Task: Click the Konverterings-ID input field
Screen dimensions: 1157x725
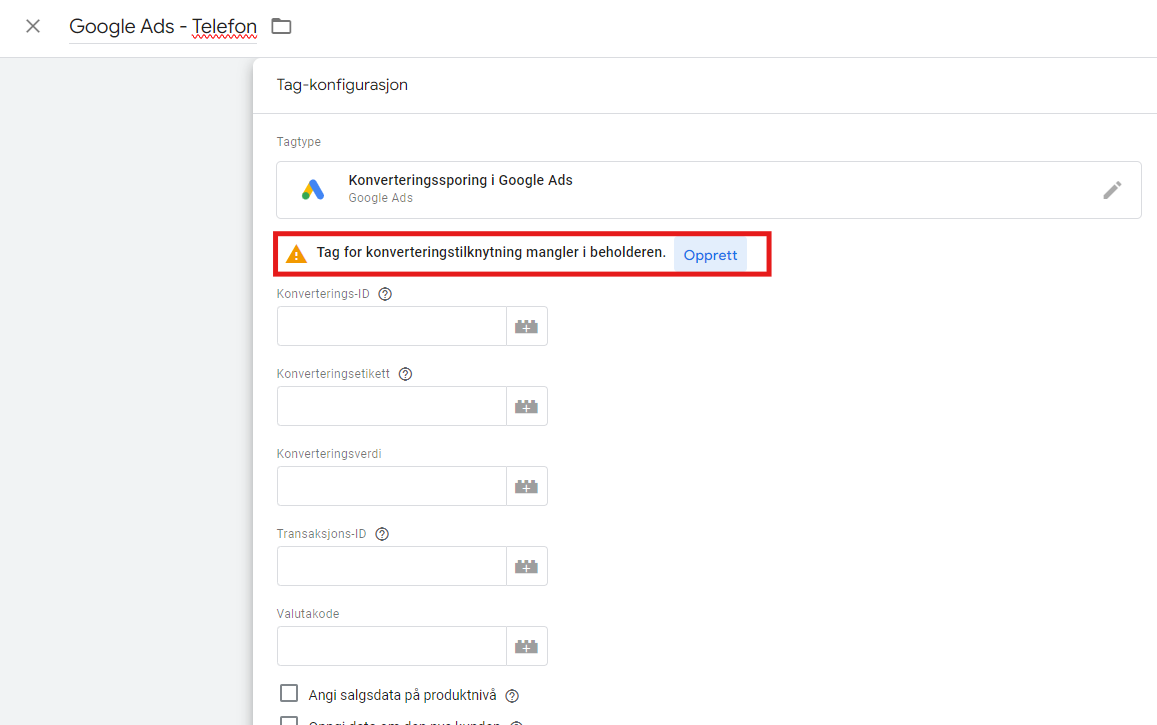Action: [x=392, y=326]
